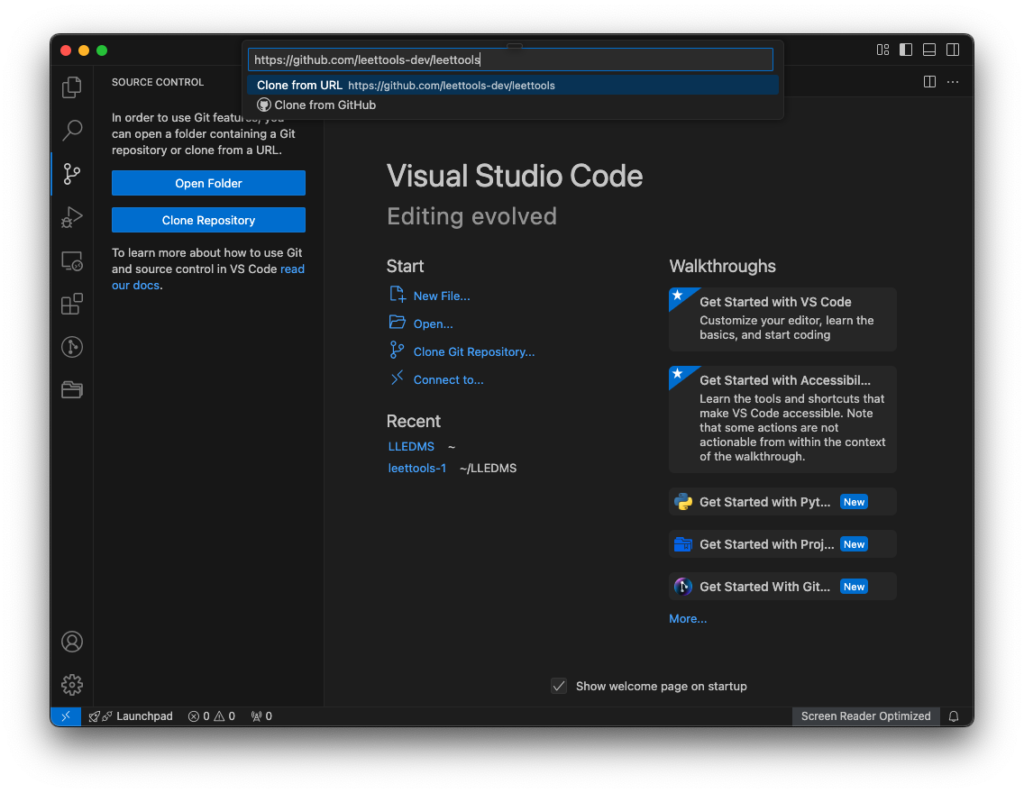1024x793 pixels.
Task: Open Launchpad from the status bar
Action: 131,716
